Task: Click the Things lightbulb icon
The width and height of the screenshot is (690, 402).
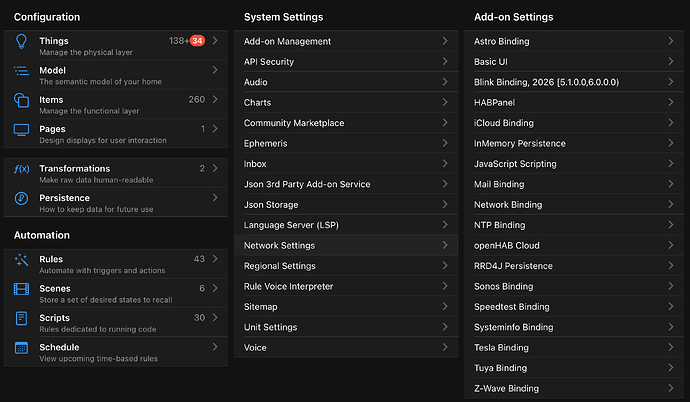Action: point(21,45)
